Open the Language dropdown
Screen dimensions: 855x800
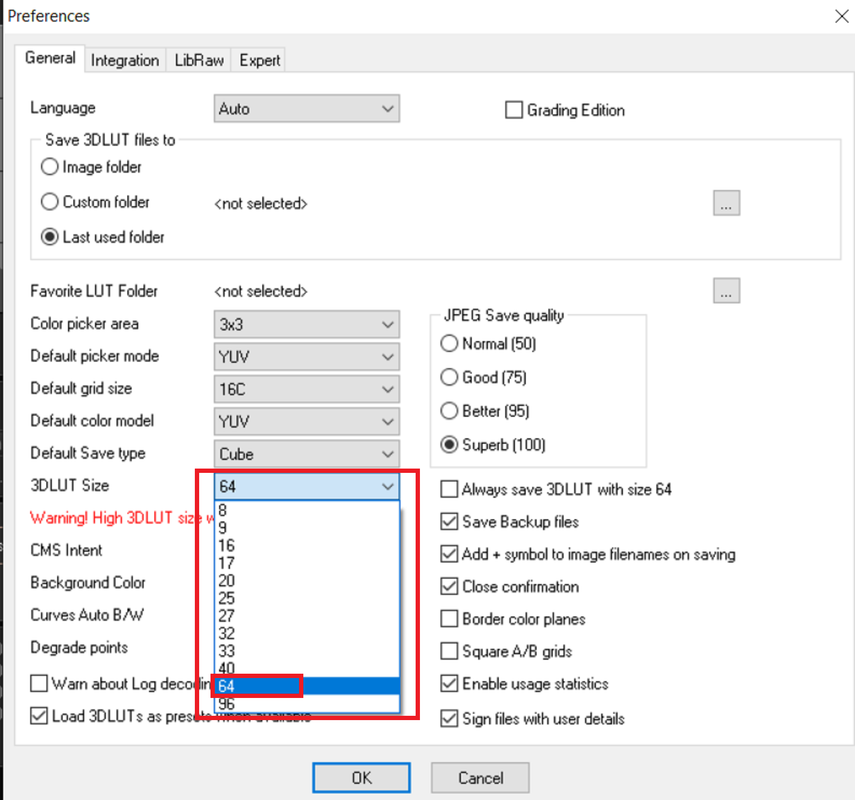coord(306,109)
